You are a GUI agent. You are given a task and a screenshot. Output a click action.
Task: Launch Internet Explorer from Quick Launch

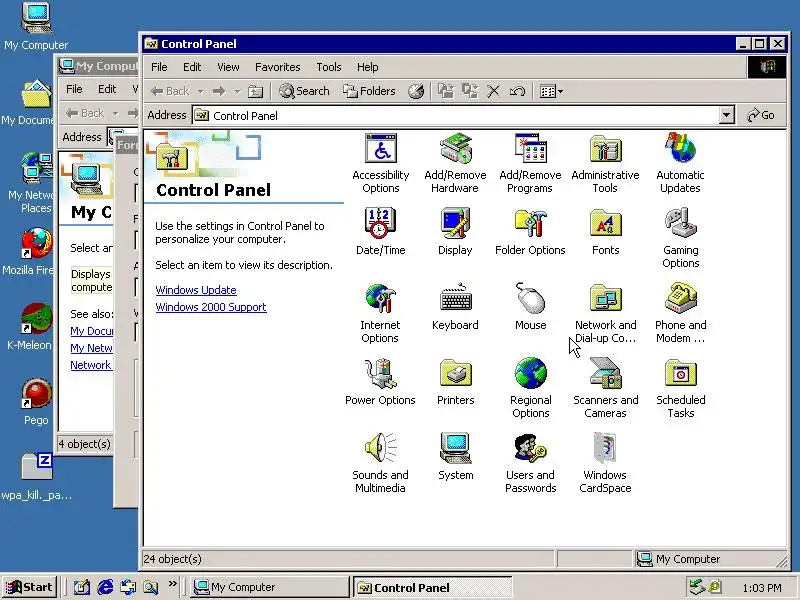pos(105,587)
